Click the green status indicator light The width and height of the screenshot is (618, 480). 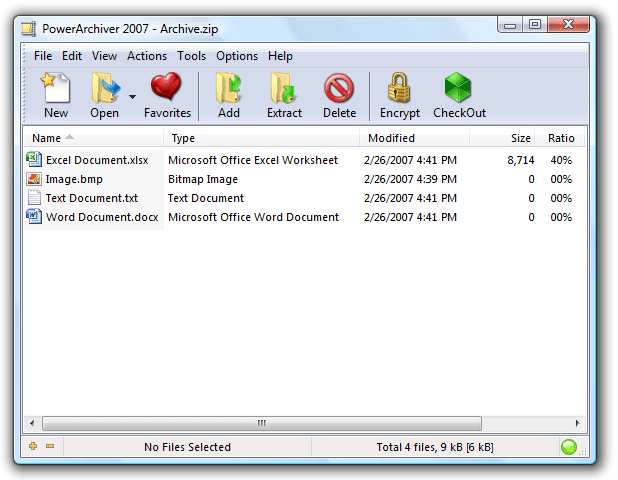[569, 447]
